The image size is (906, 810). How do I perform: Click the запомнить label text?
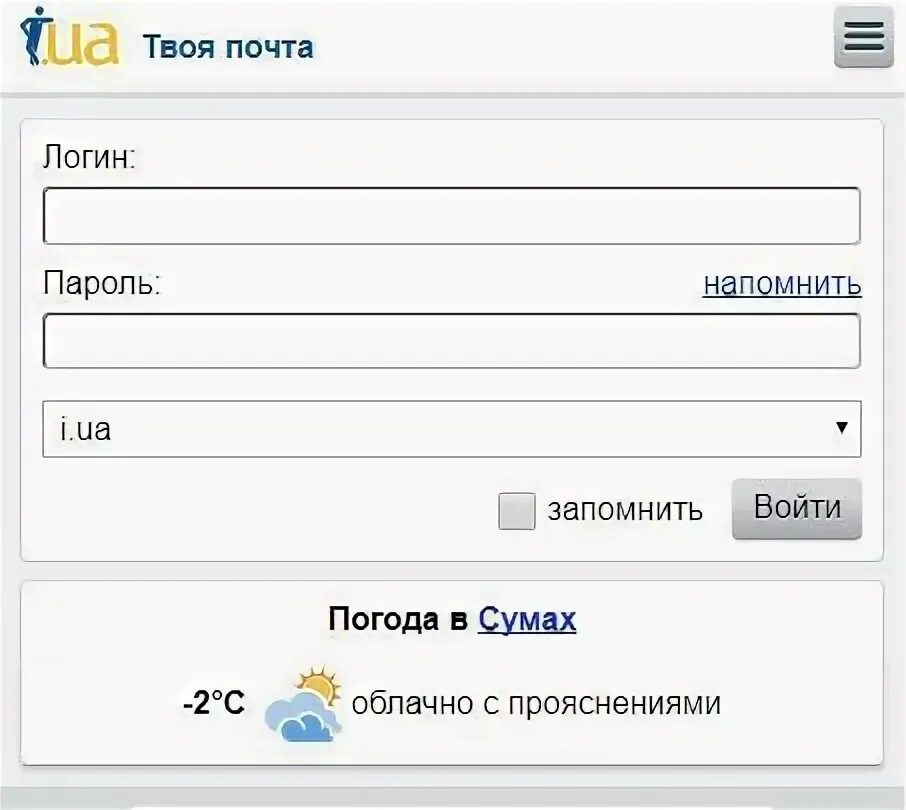pos(625,510)
